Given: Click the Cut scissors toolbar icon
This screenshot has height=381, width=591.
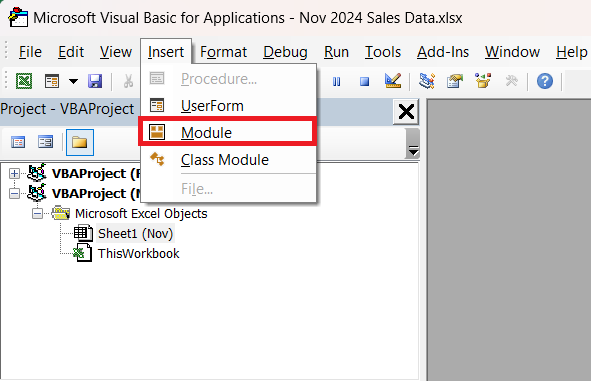Looking at the screenshot, I should [x=129, y=81].
